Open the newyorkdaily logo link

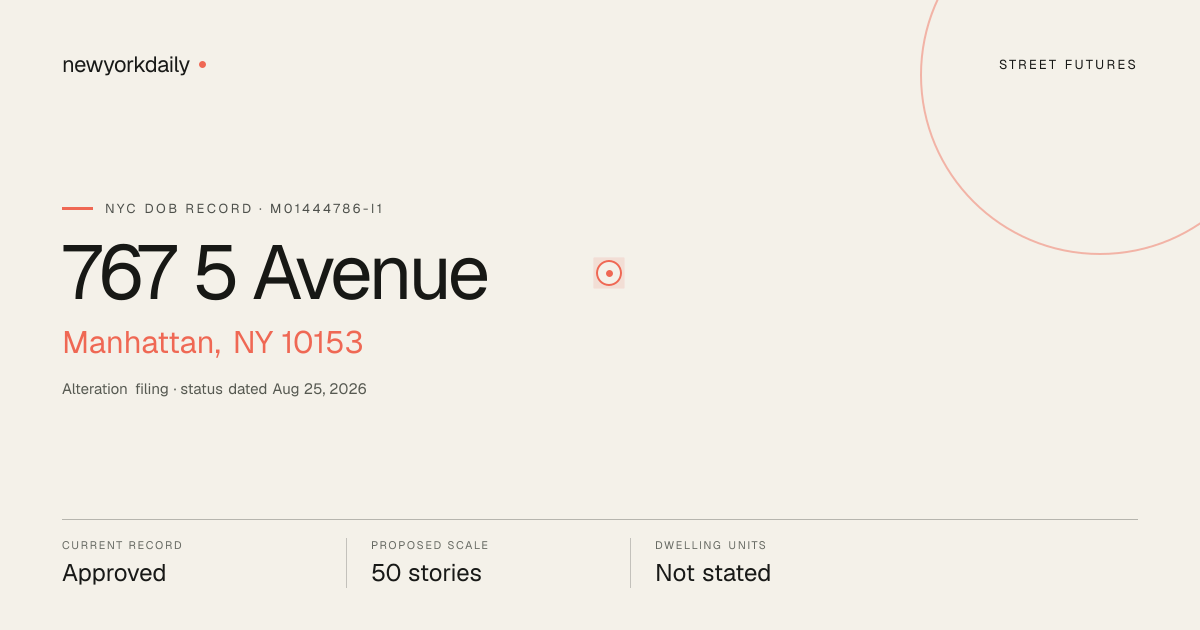click(126, 65)
